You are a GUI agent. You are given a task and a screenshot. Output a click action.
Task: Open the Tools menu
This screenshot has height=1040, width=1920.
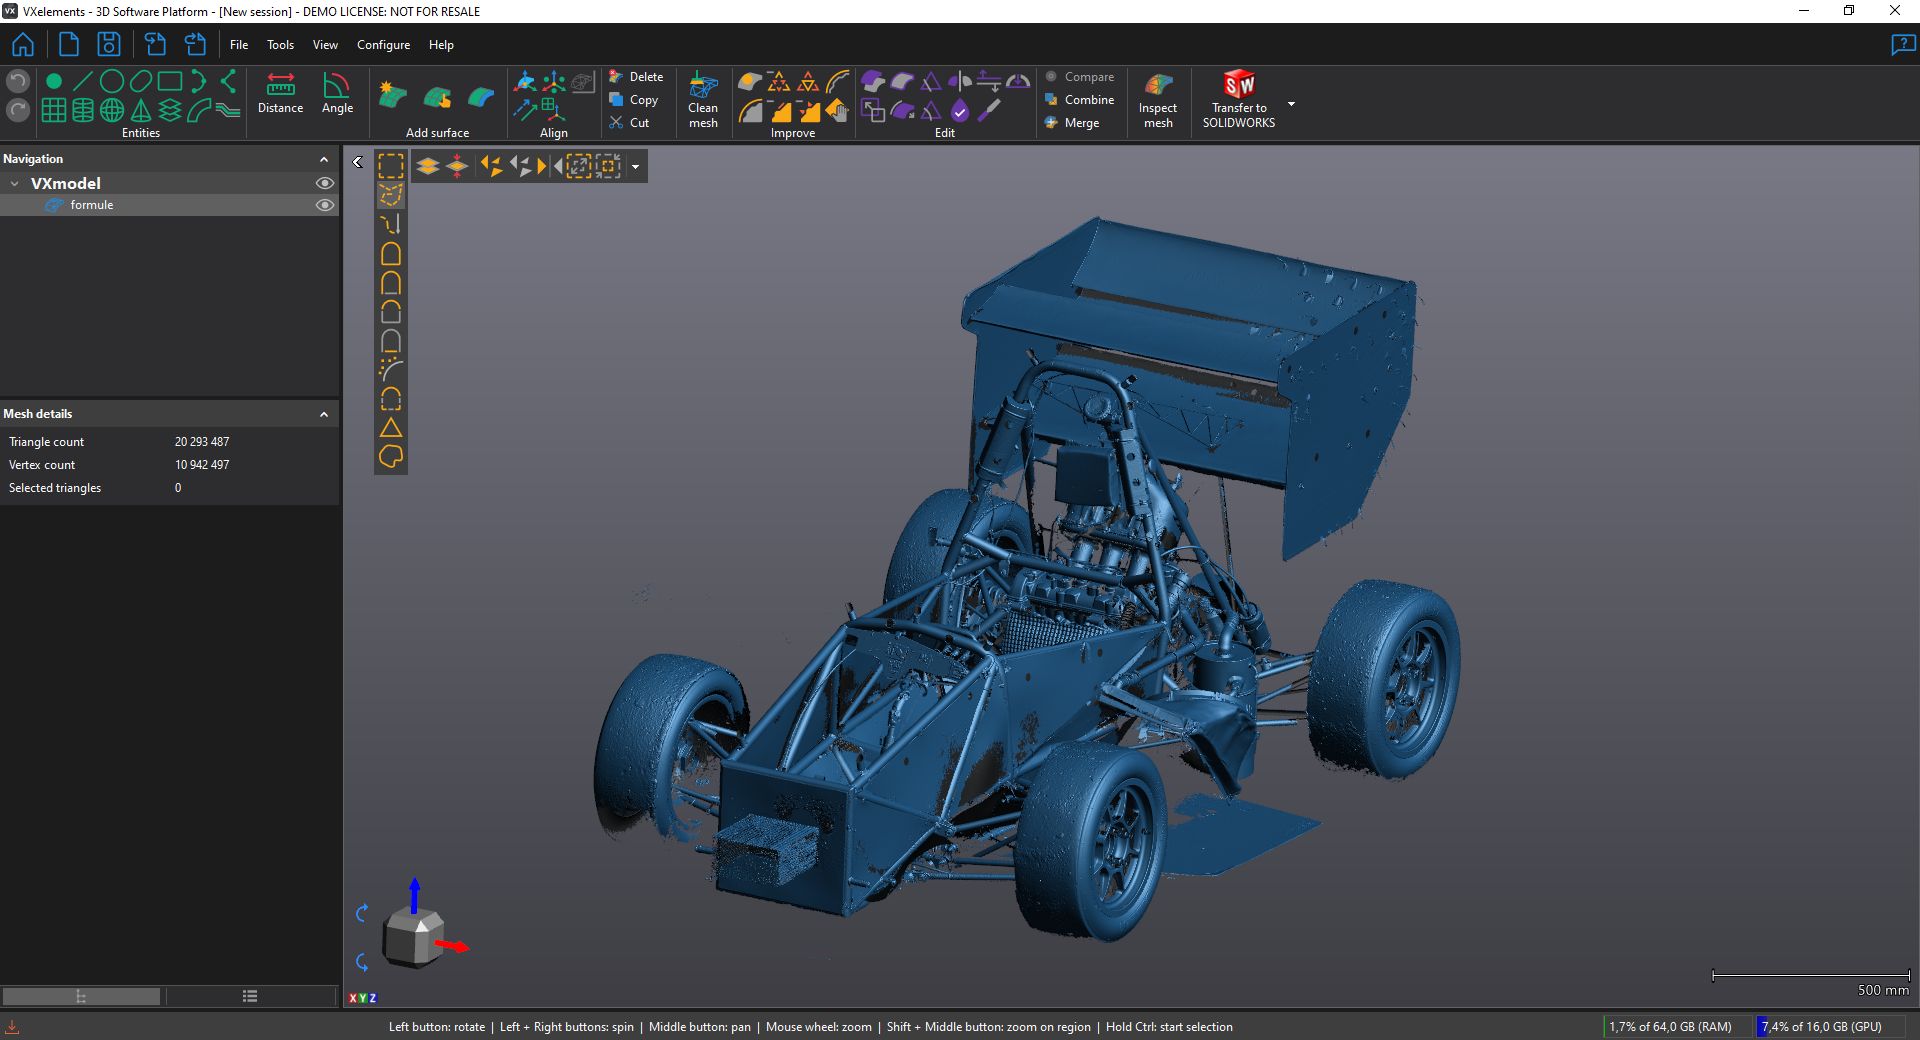[x=280, y=45]
